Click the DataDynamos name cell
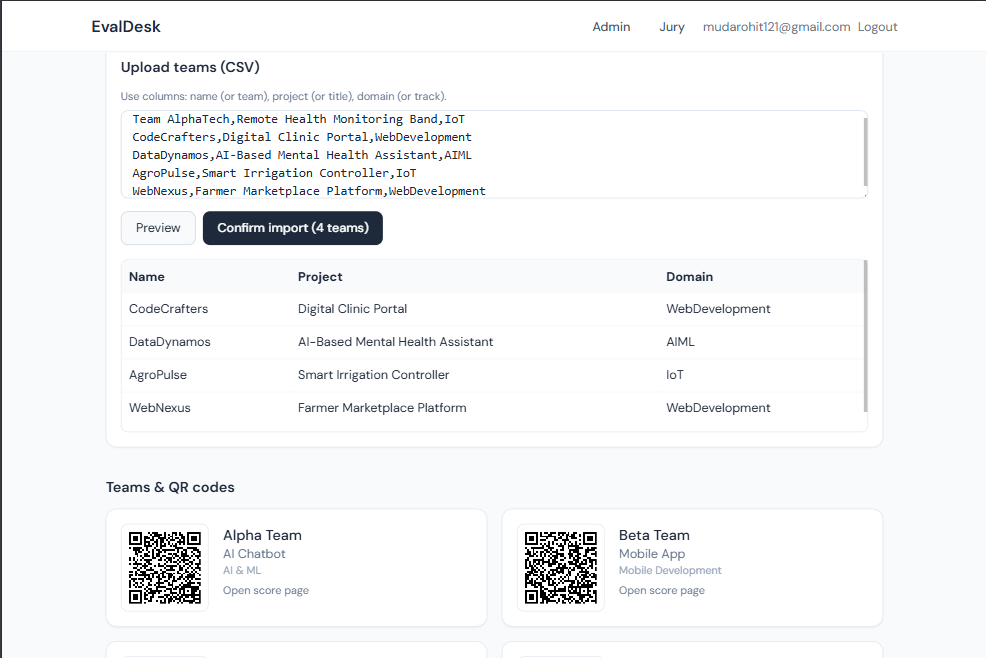This screenshot has height=658, width=986. [170, 342]
